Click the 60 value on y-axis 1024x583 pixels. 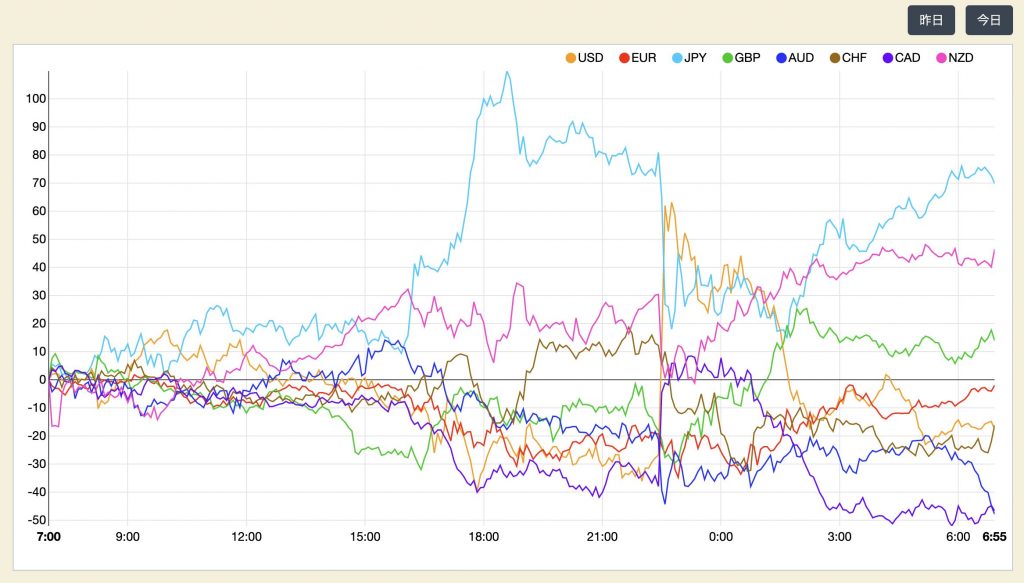39,211
